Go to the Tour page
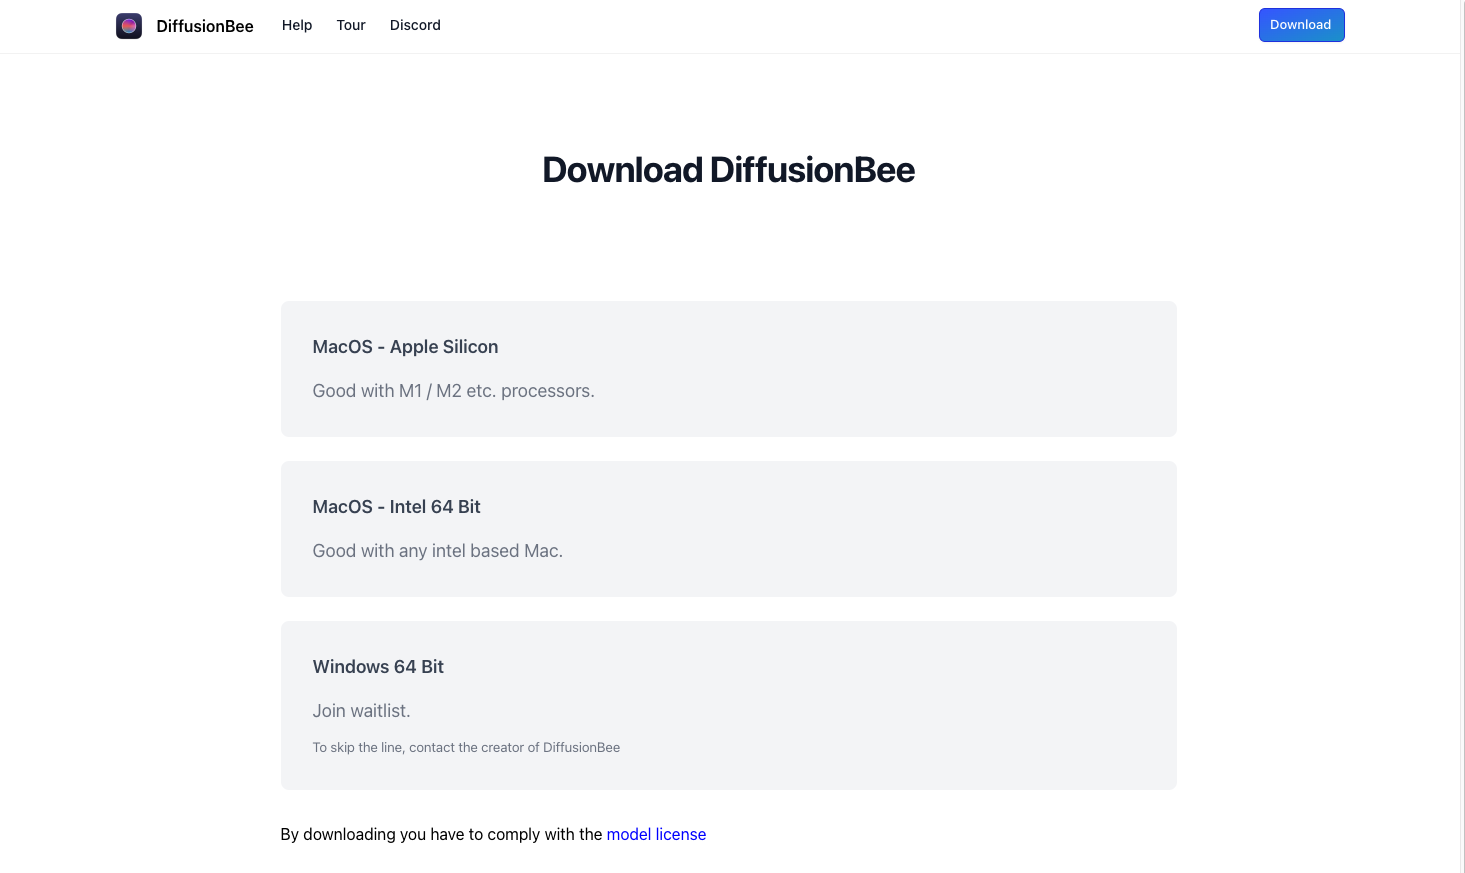This screenshot has width=1465, height=873. tap(351, 25)
